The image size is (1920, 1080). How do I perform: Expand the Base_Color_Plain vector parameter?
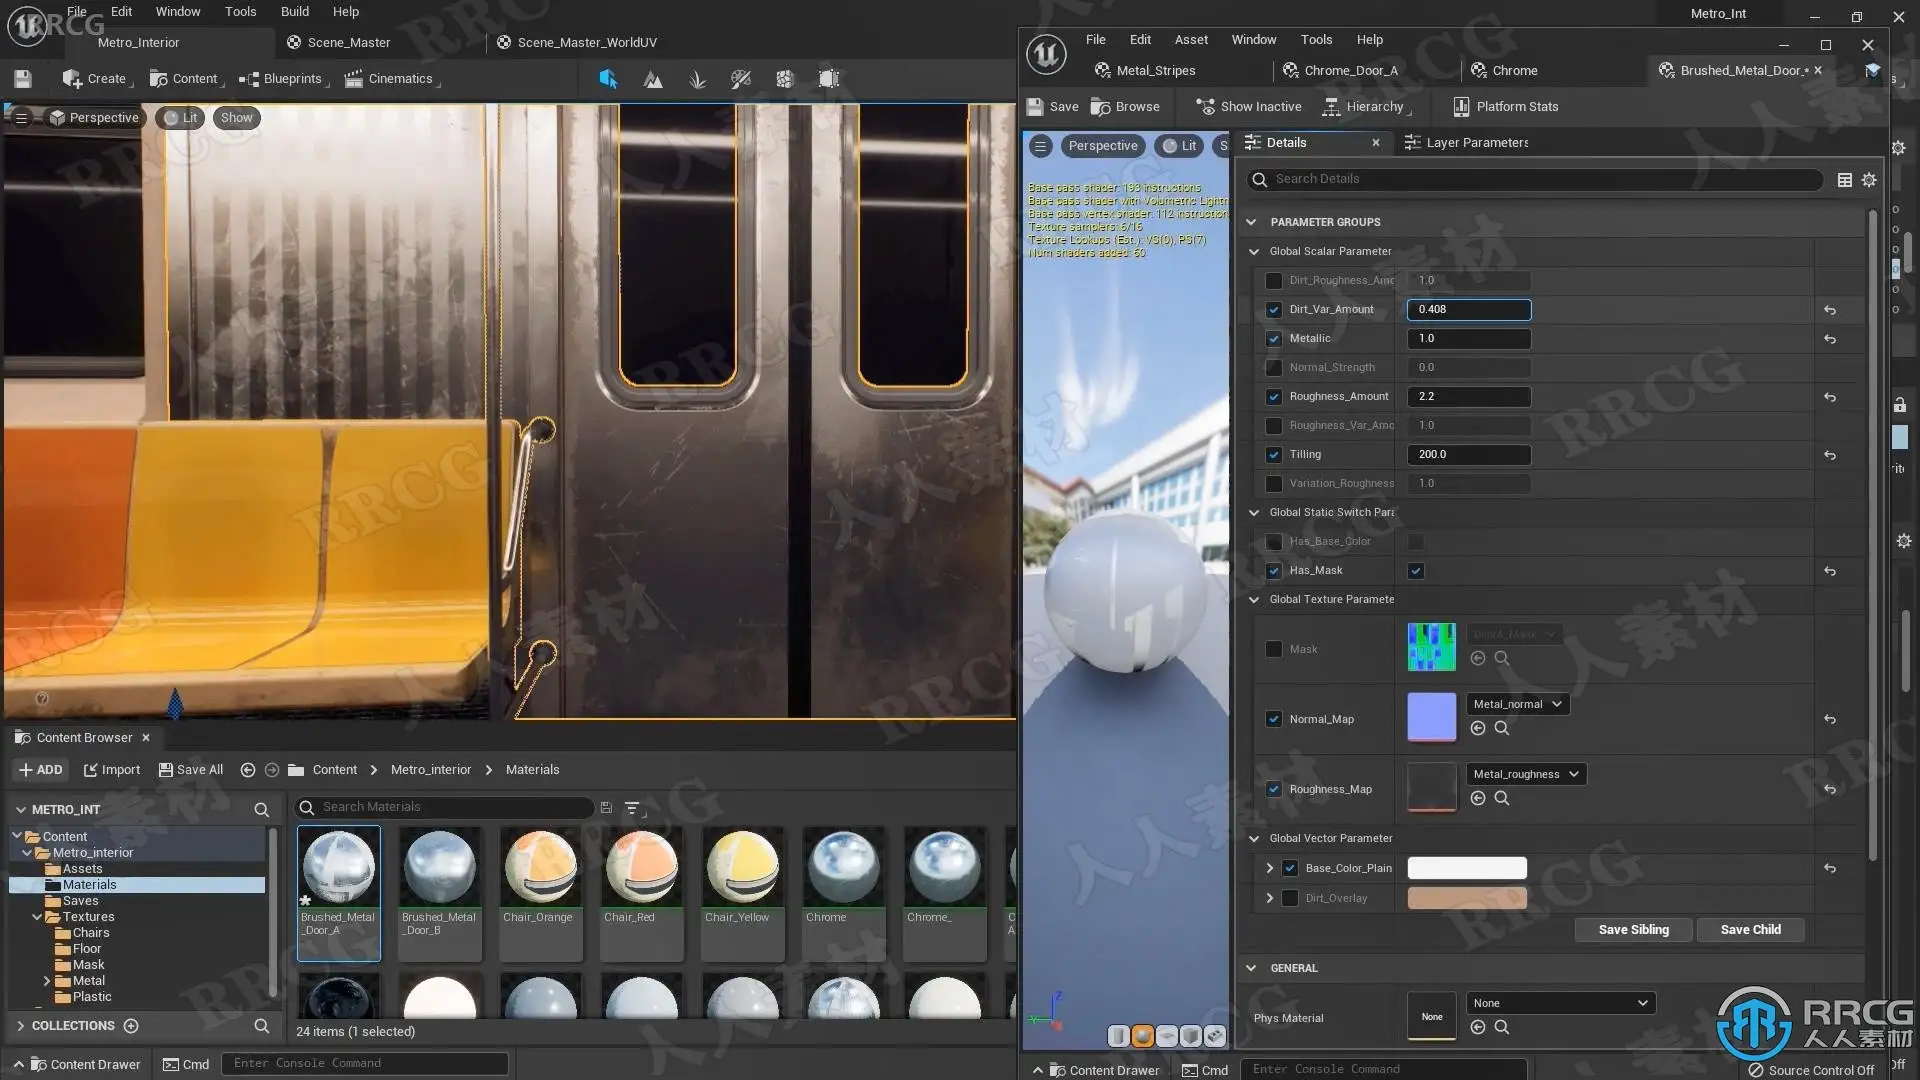coord(1269,868)
